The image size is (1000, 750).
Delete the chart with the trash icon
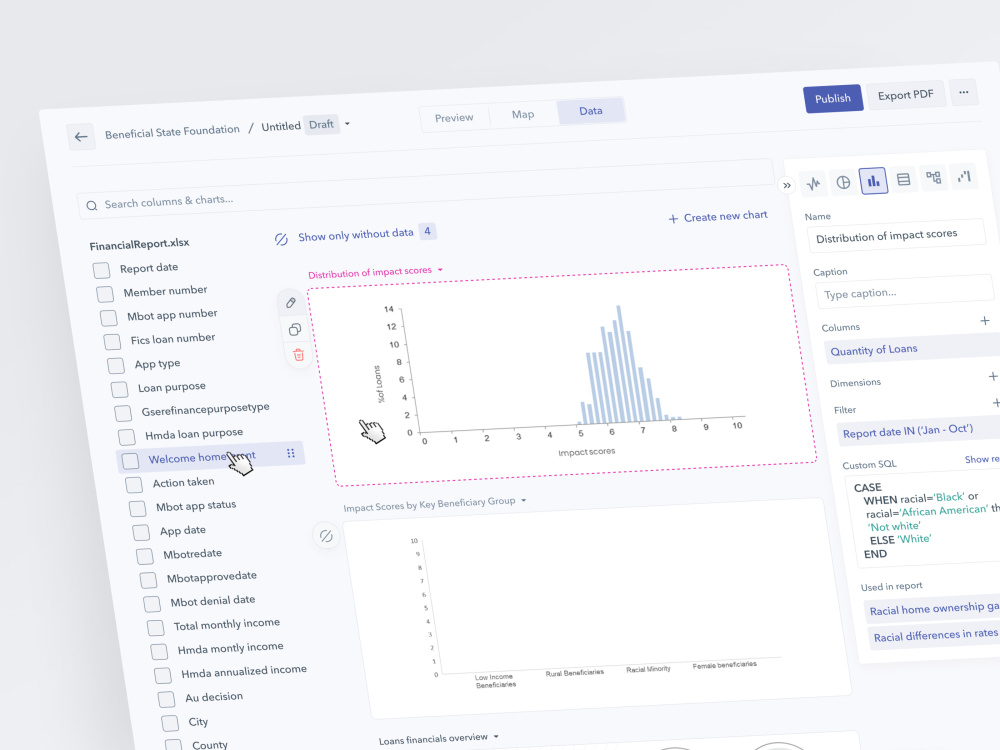coord(298,355)
